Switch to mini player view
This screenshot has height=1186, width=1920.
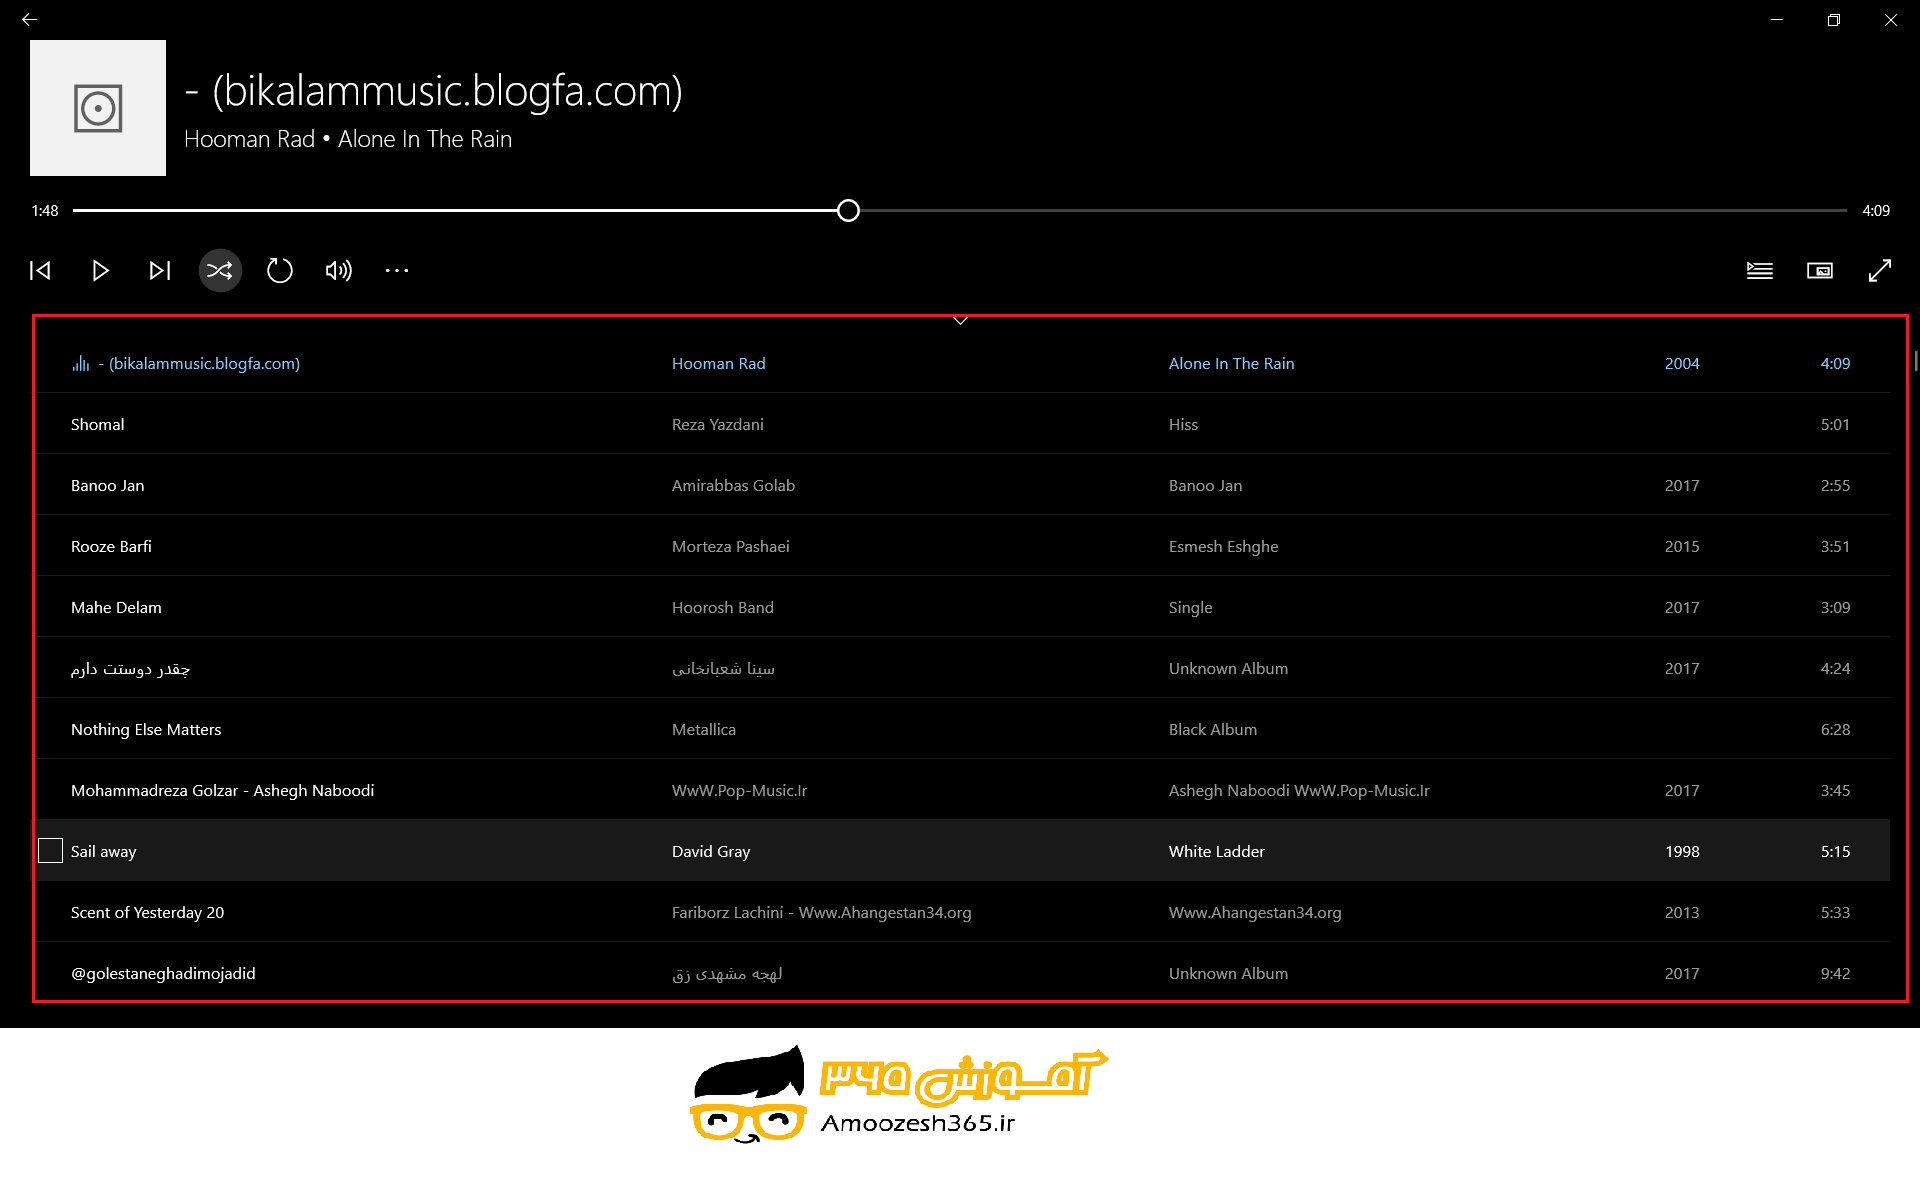[x=1819, y=270]
